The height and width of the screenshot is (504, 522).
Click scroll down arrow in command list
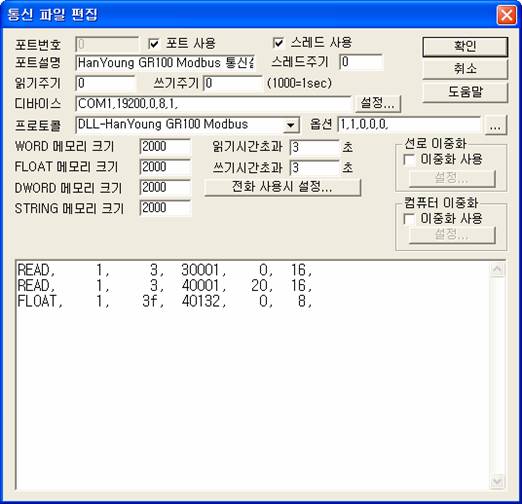click(498, 481)
